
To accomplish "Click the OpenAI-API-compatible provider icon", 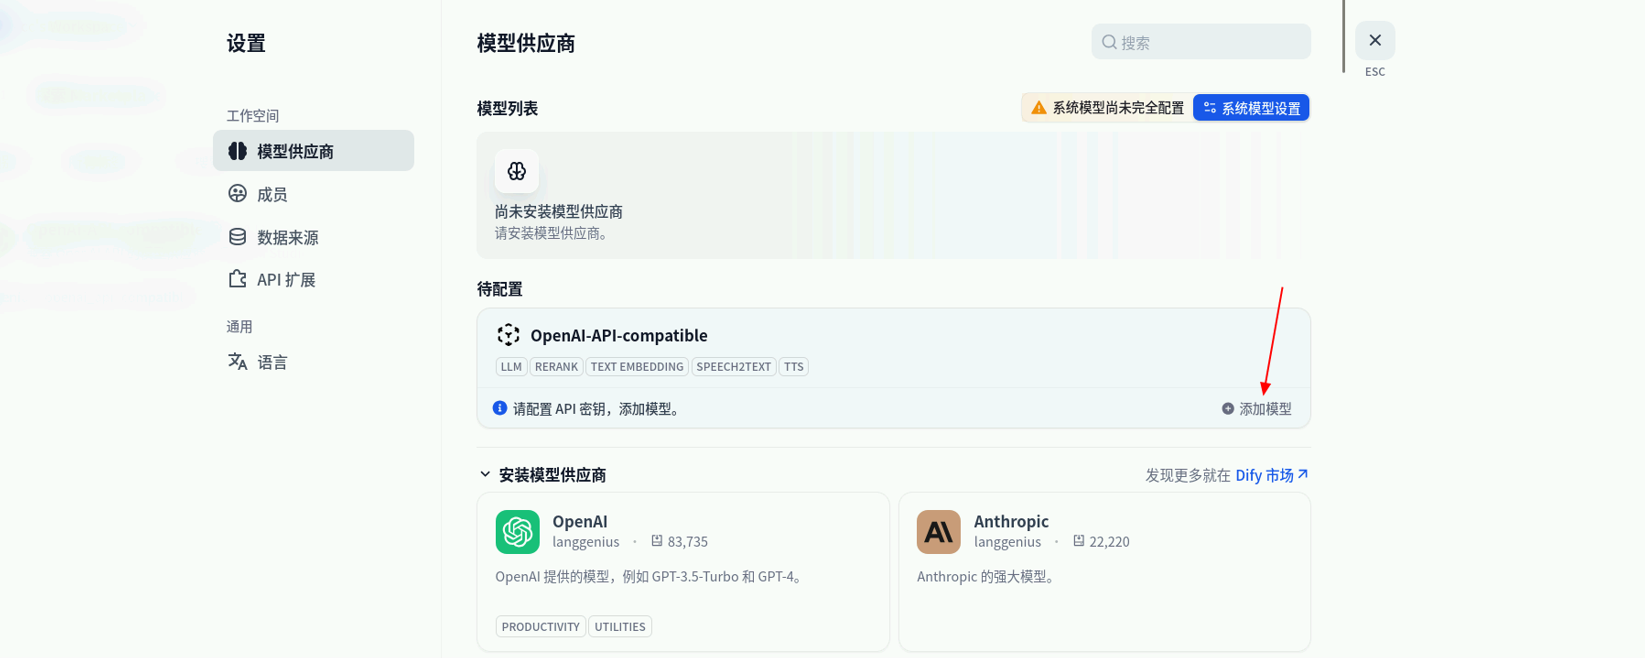I will coord(508,335).
